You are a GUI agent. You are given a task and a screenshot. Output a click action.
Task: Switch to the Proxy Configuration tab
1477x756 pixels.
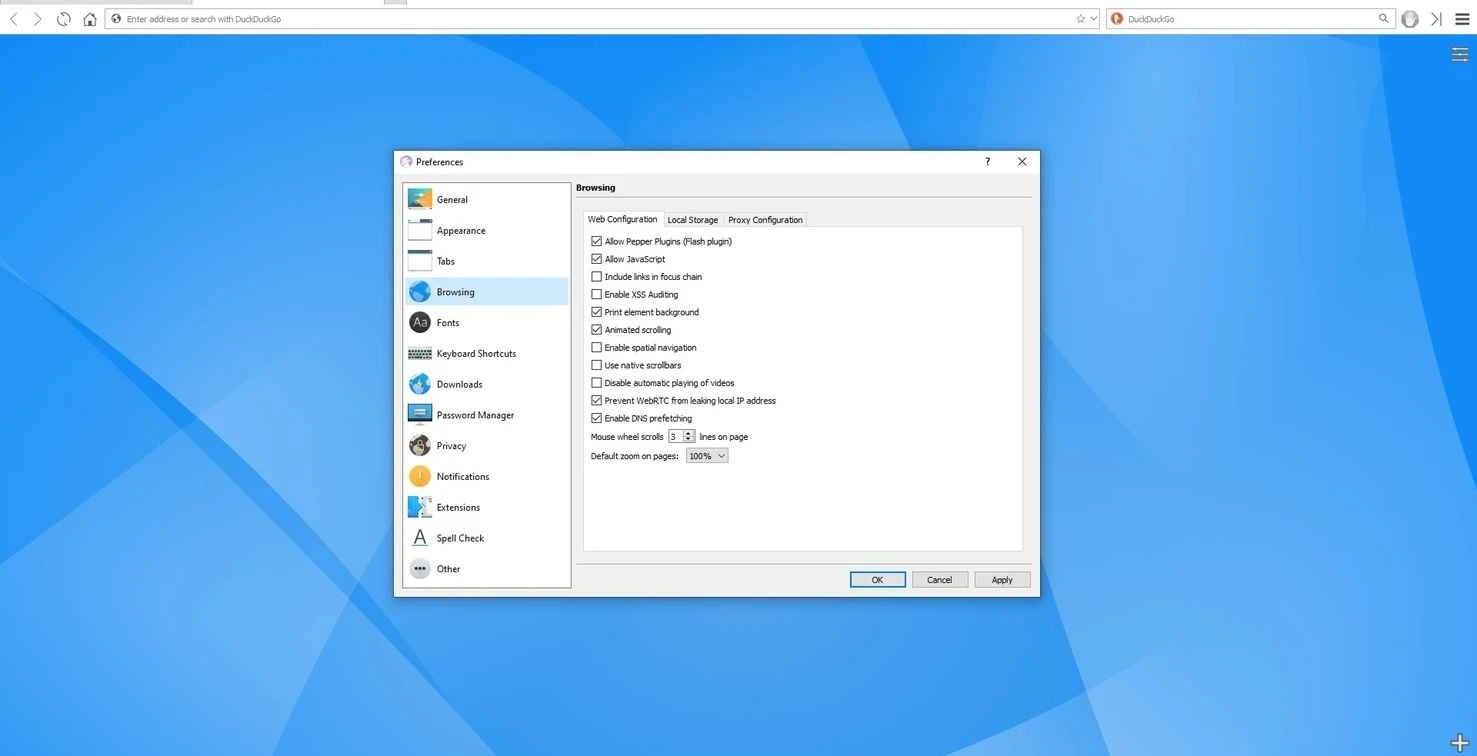765,220
